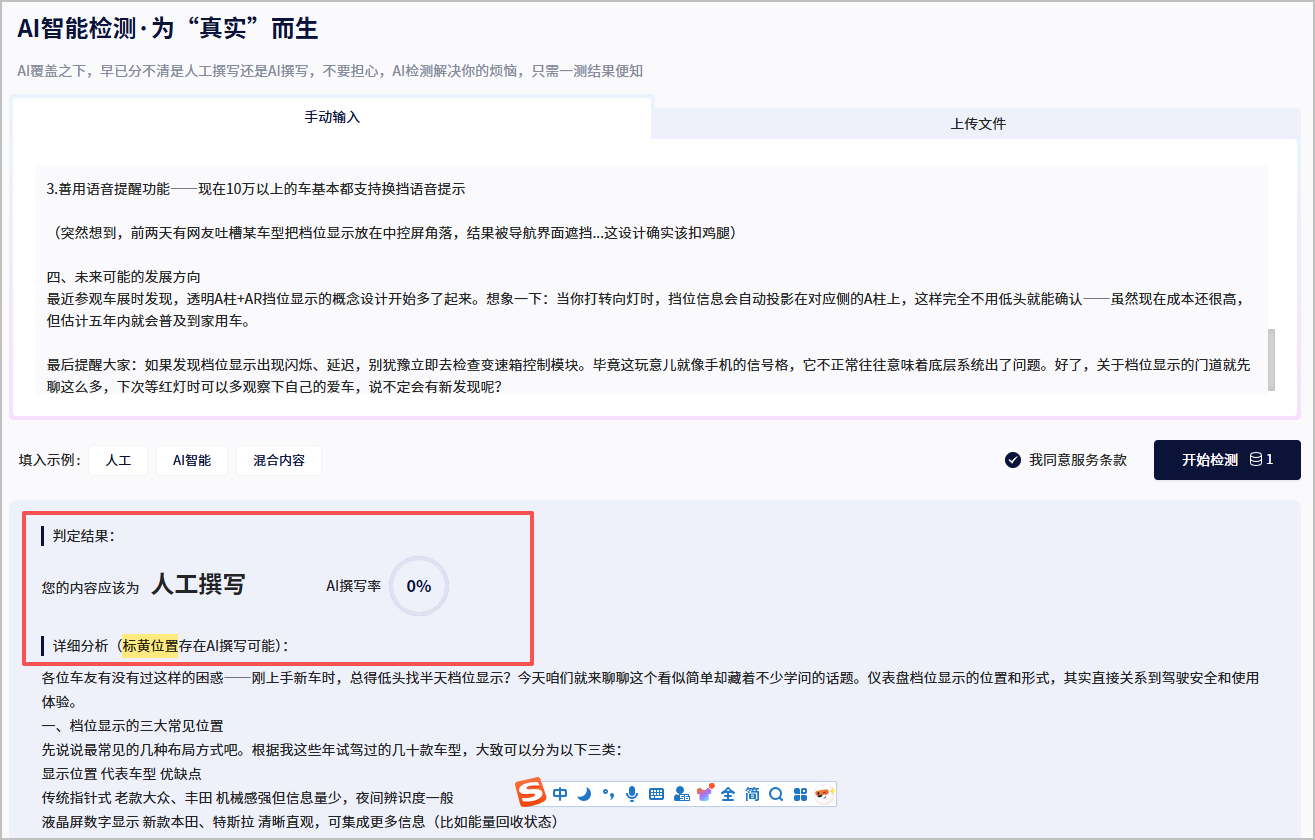Click the microphone voice input icon
1315x840 pixels.
(632, 794)
